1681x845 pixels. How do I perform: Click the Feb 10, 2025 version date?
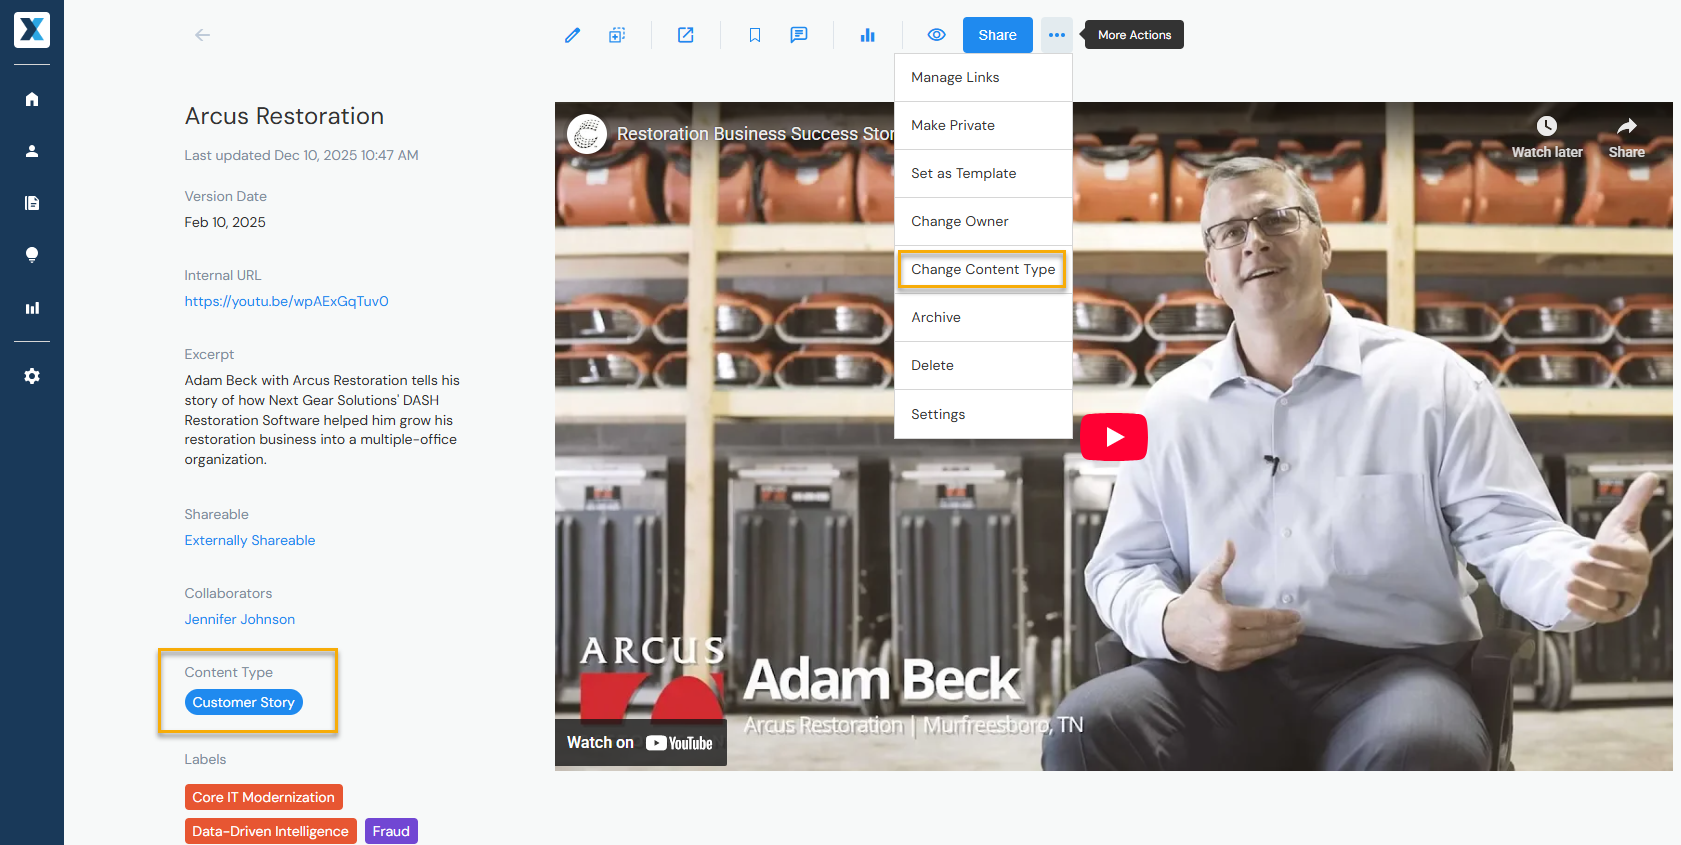(x=225, y=222)
